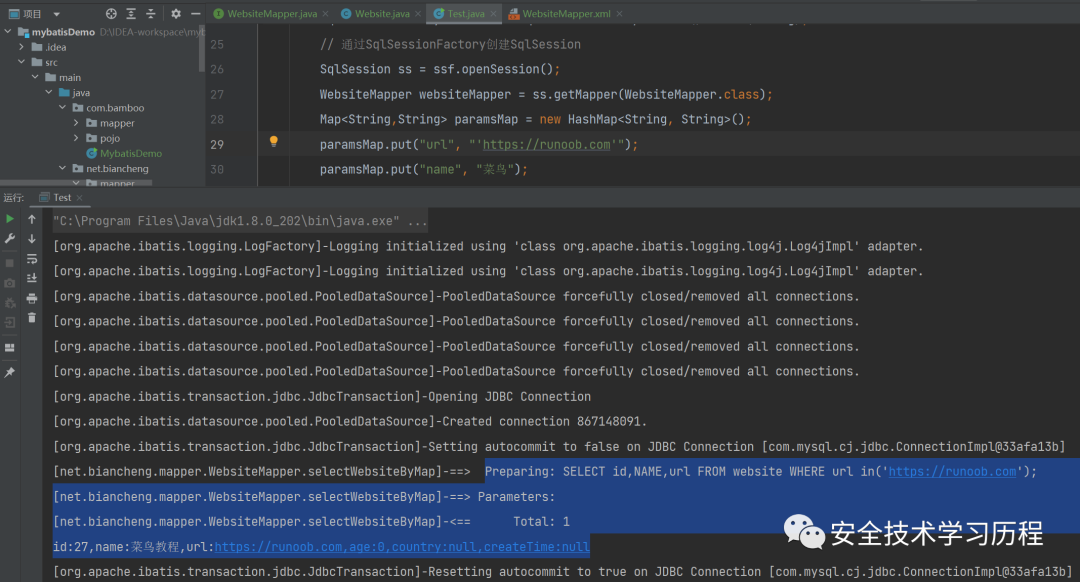
Task: Toggle soft-wrap in the console
Action: [32, 259]
